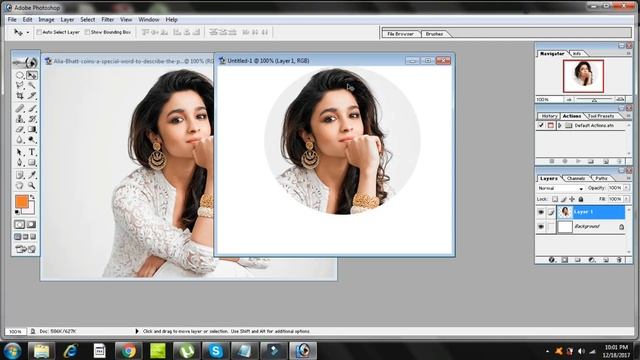
Task: Toggle Lock image pixels
Action: point(563,199)
